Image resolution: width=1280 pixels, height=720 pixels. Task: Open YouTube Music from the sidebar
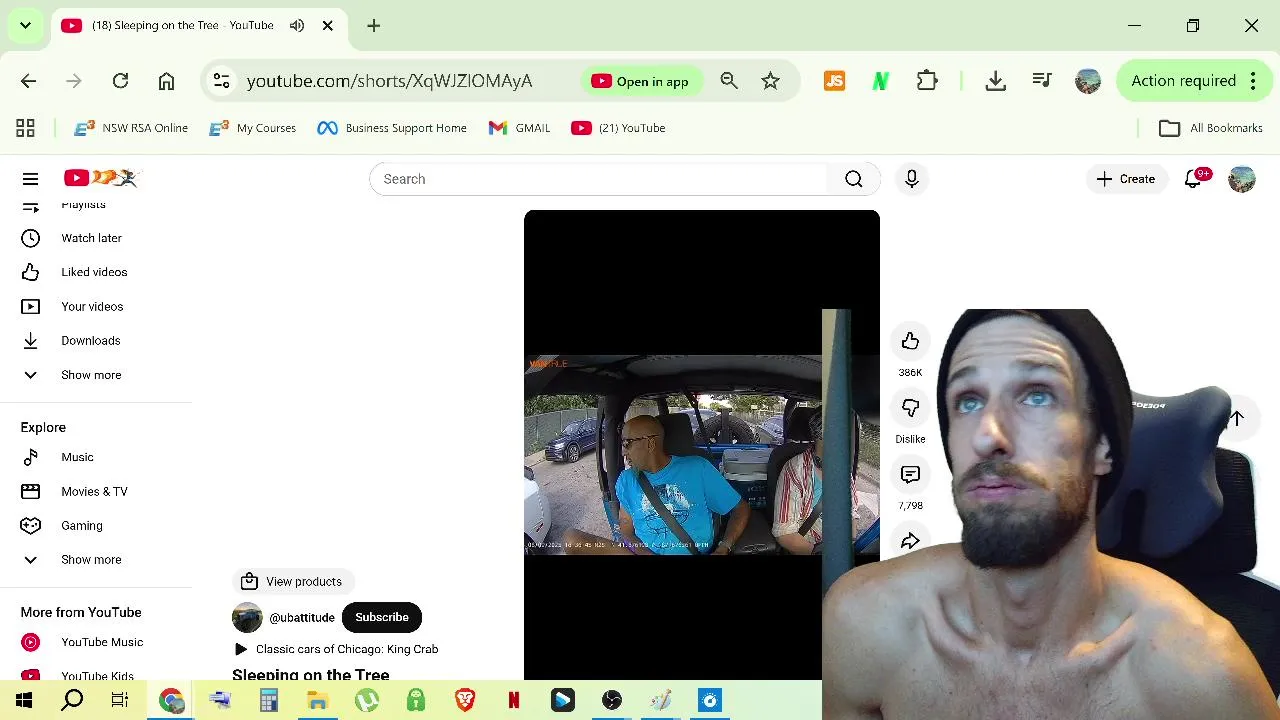pos(102,642)
